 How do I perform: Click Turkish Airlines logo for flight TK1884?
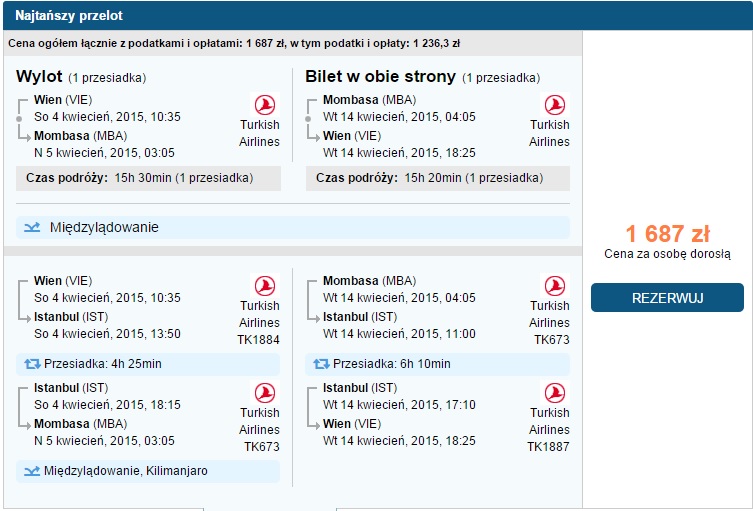point(265,286)
